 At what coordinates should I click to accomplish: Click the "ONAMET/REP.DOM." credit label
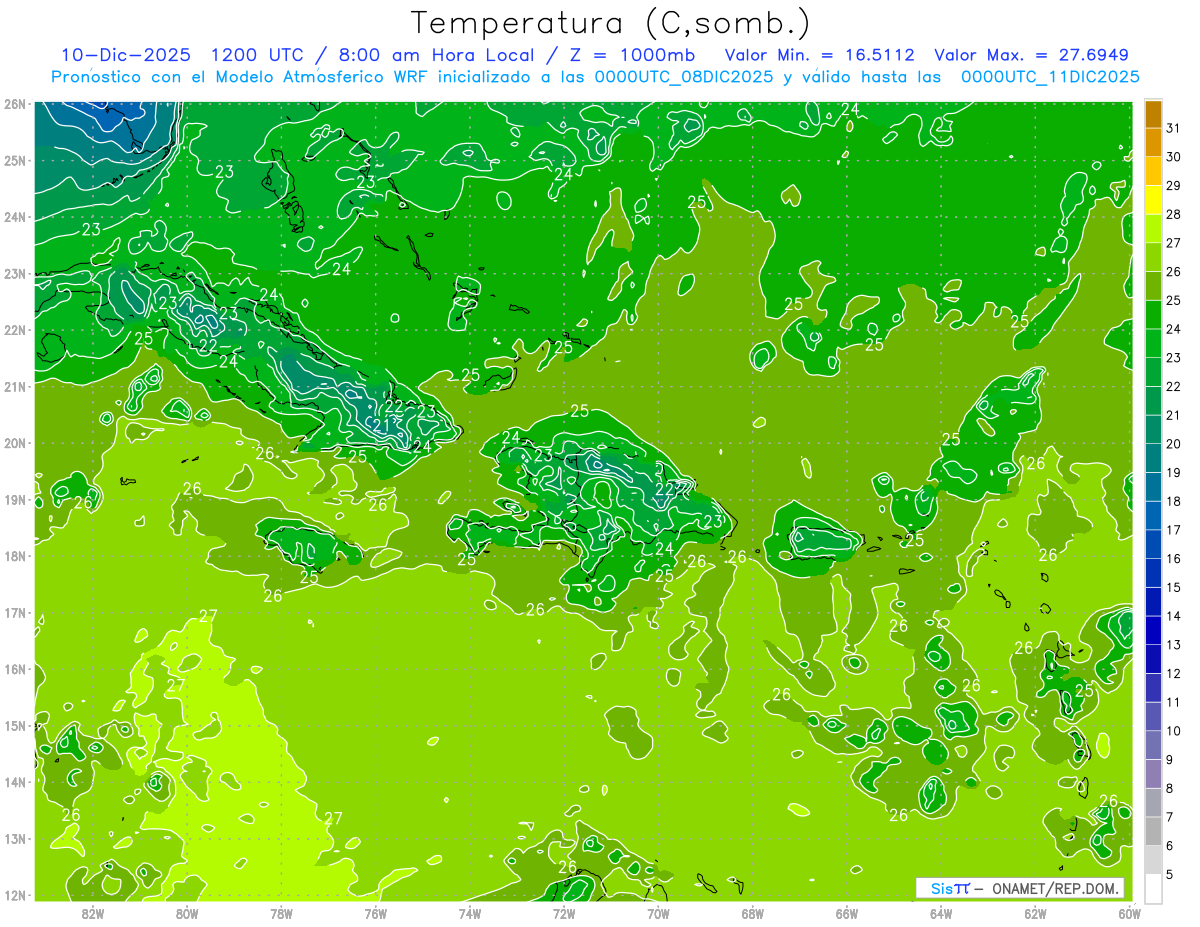tap(1055, 888)
